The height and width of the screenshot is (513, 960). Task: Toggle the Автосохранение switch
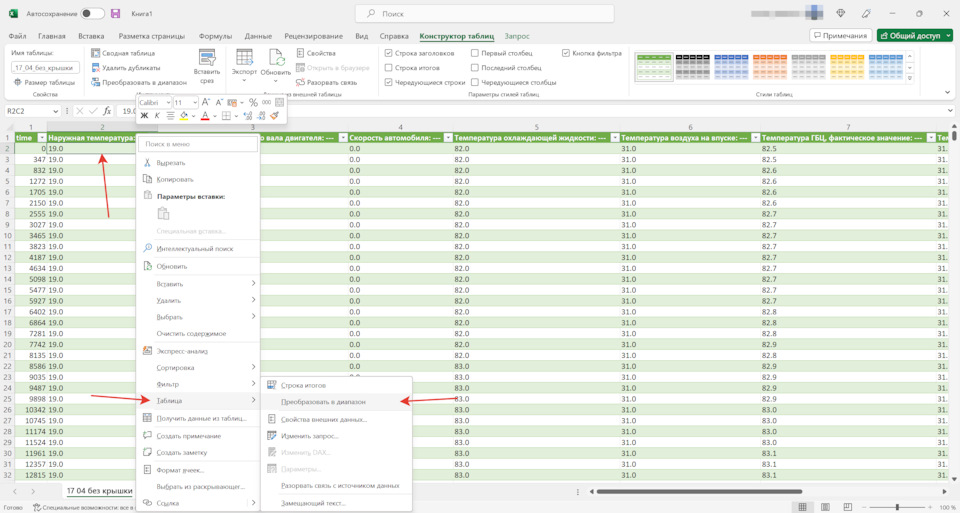point(92,14)
